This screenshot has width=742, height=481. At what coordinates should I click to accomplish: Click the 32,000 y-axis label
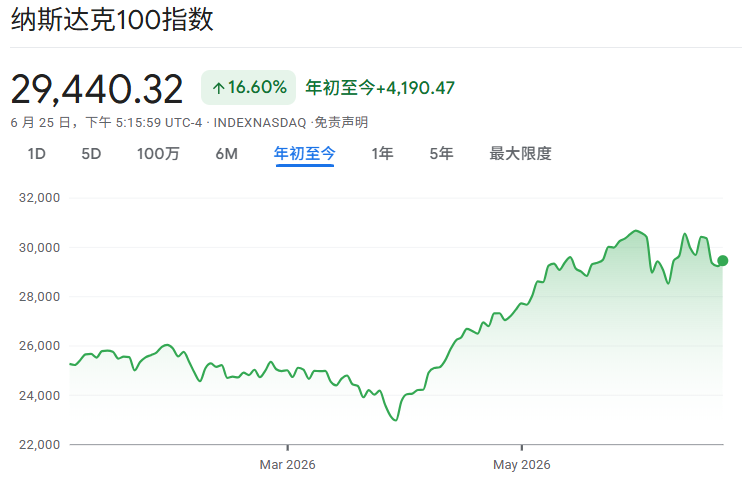pos(39,198)
